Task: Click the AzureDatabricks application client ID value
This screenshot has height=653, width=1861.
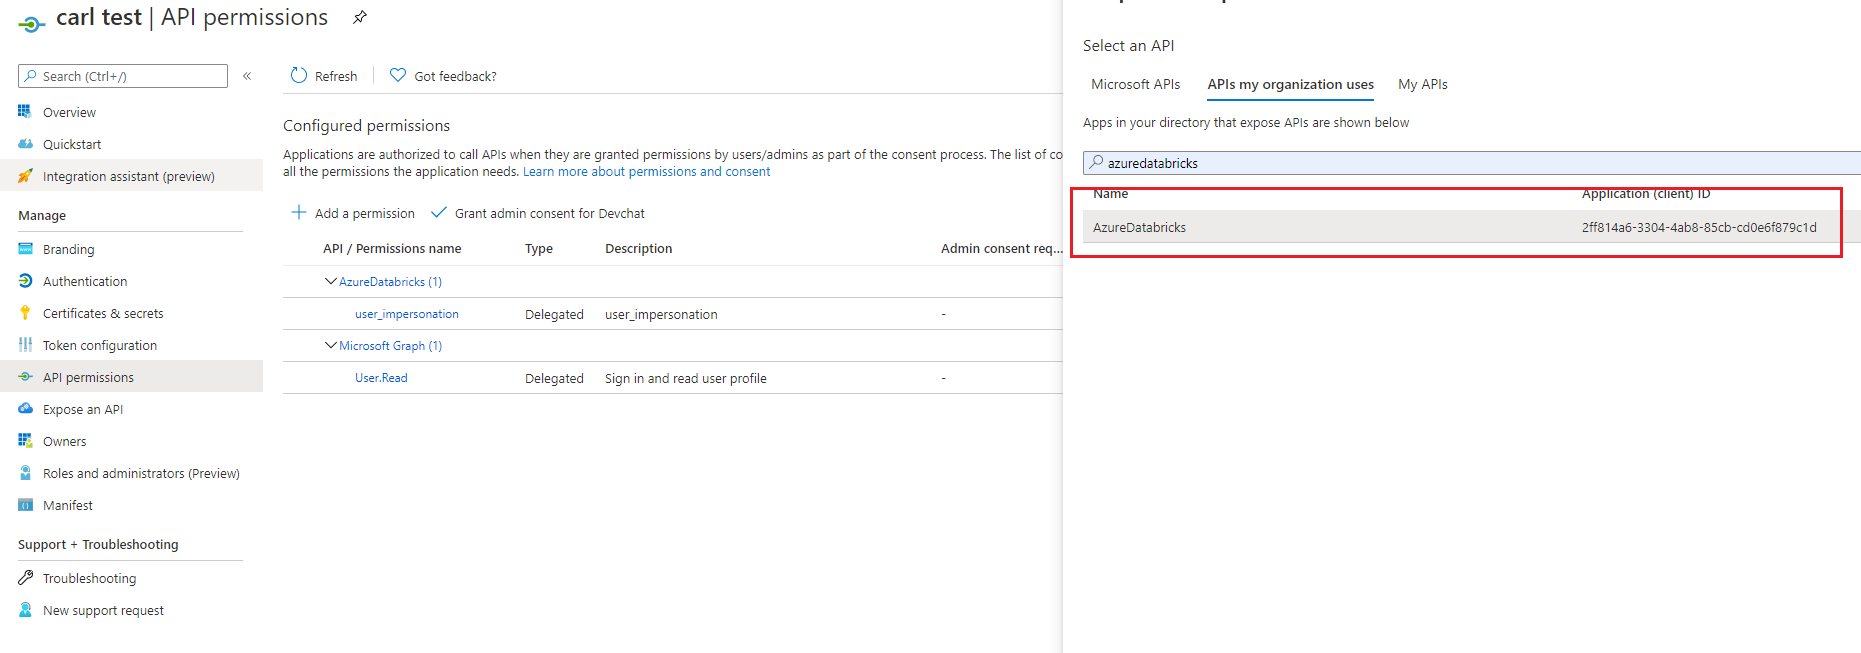Action: pyautogui.click(x=1699, y=227)
